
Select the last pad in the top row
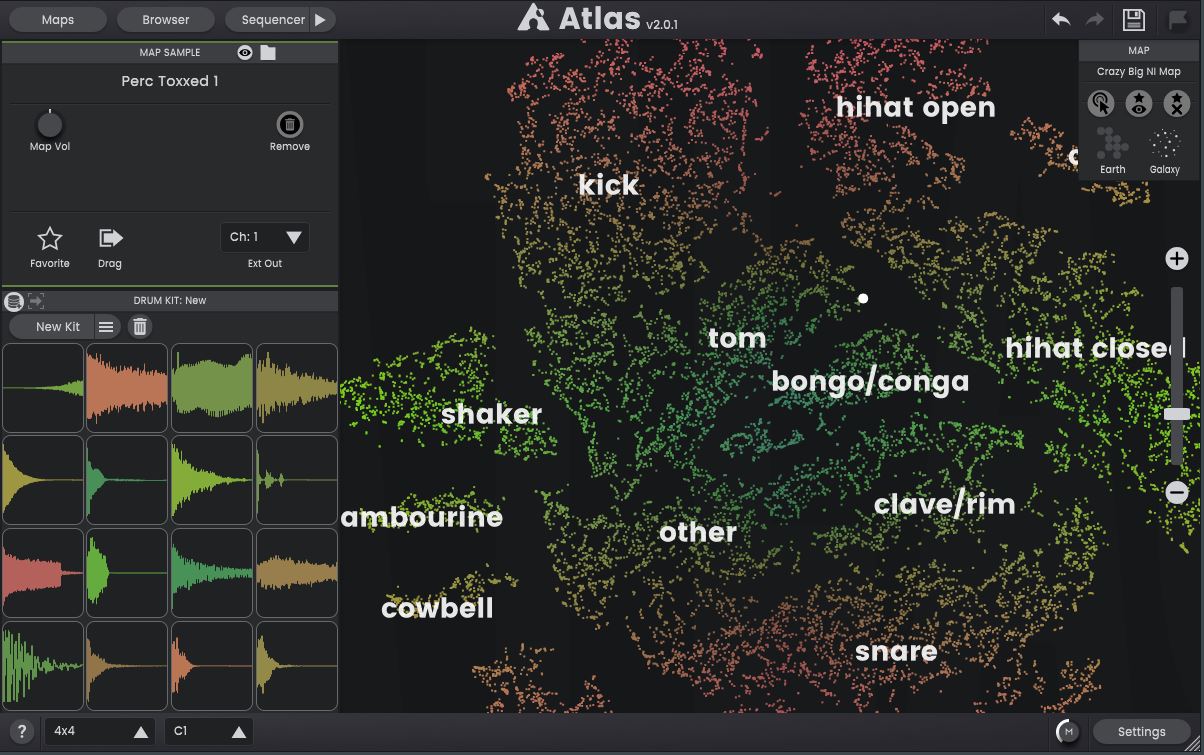tap(297, 388)
